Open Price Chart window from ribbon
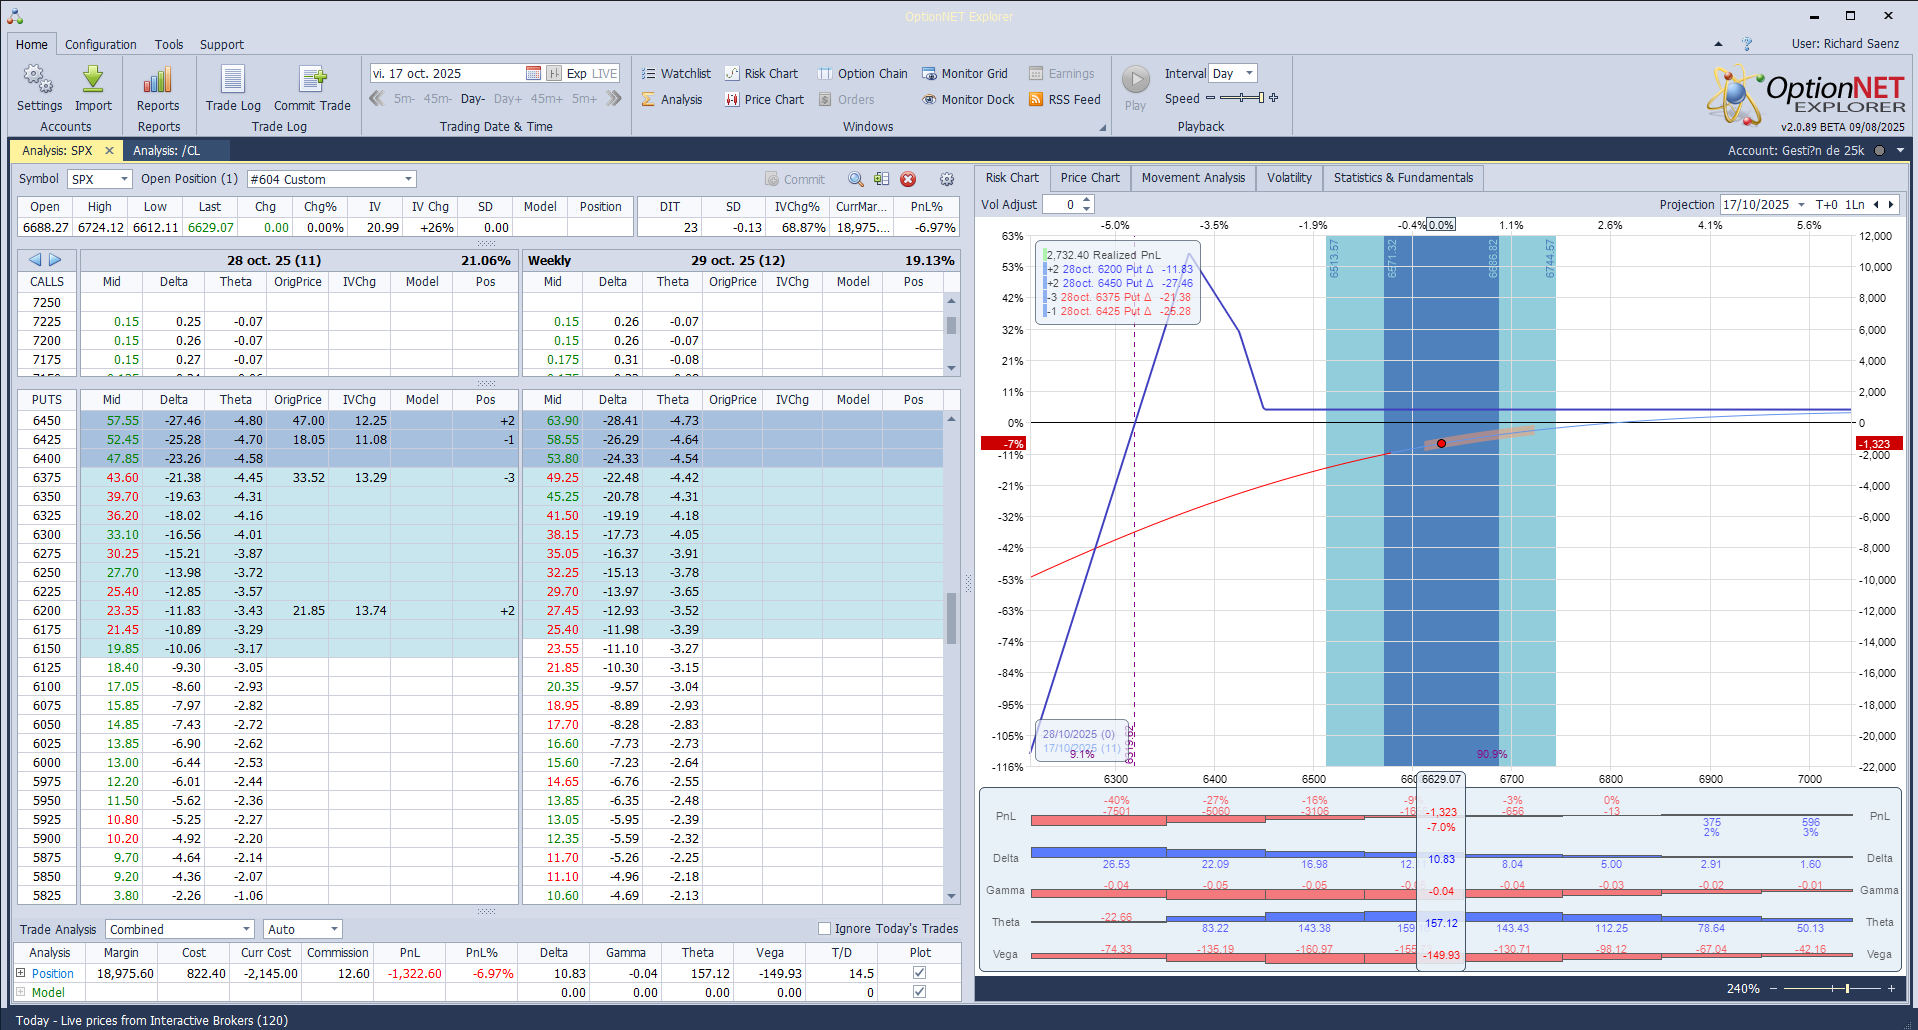The width and height of the screenshot is (1918, 1030). coord(764,99)
